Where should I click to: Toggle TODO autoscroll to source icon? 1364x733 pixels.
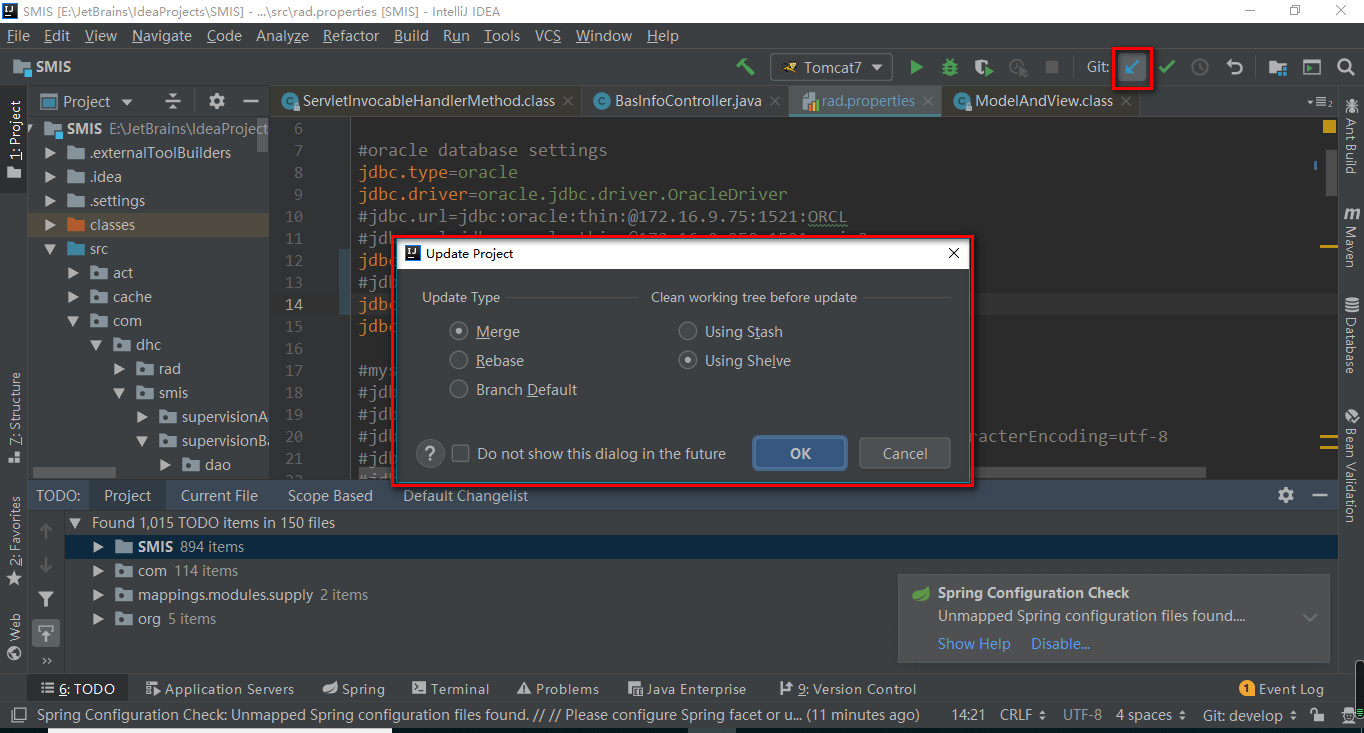(x=46, y=633)
